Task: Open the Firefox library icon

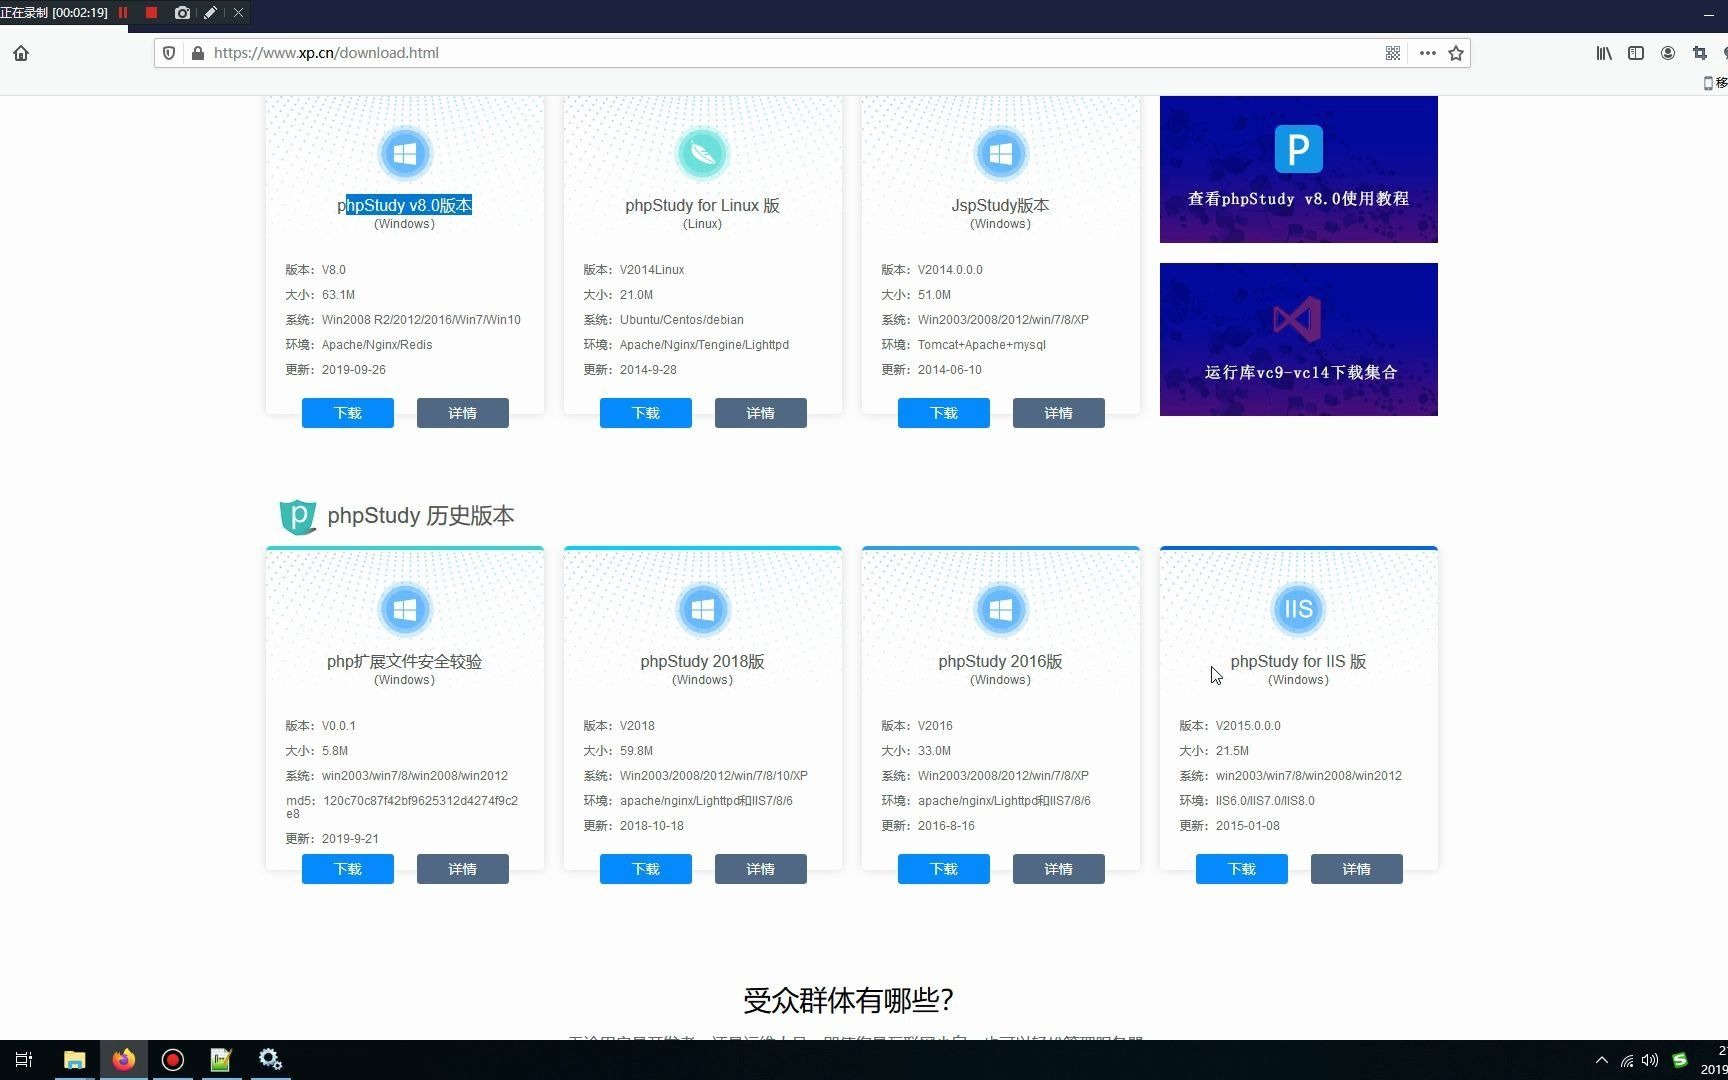Action: [x=1604, y=53]
